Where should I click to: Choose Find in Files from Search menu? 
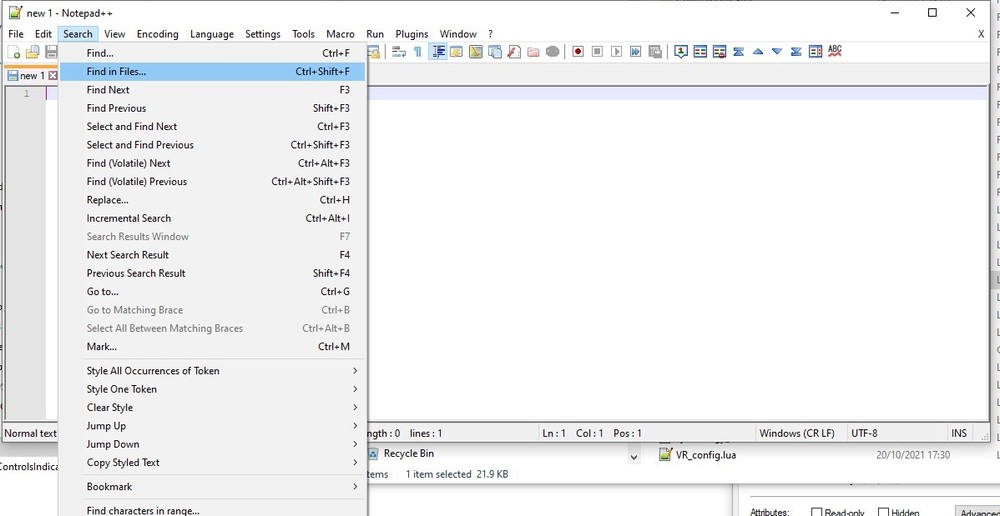tap(212, 71)
